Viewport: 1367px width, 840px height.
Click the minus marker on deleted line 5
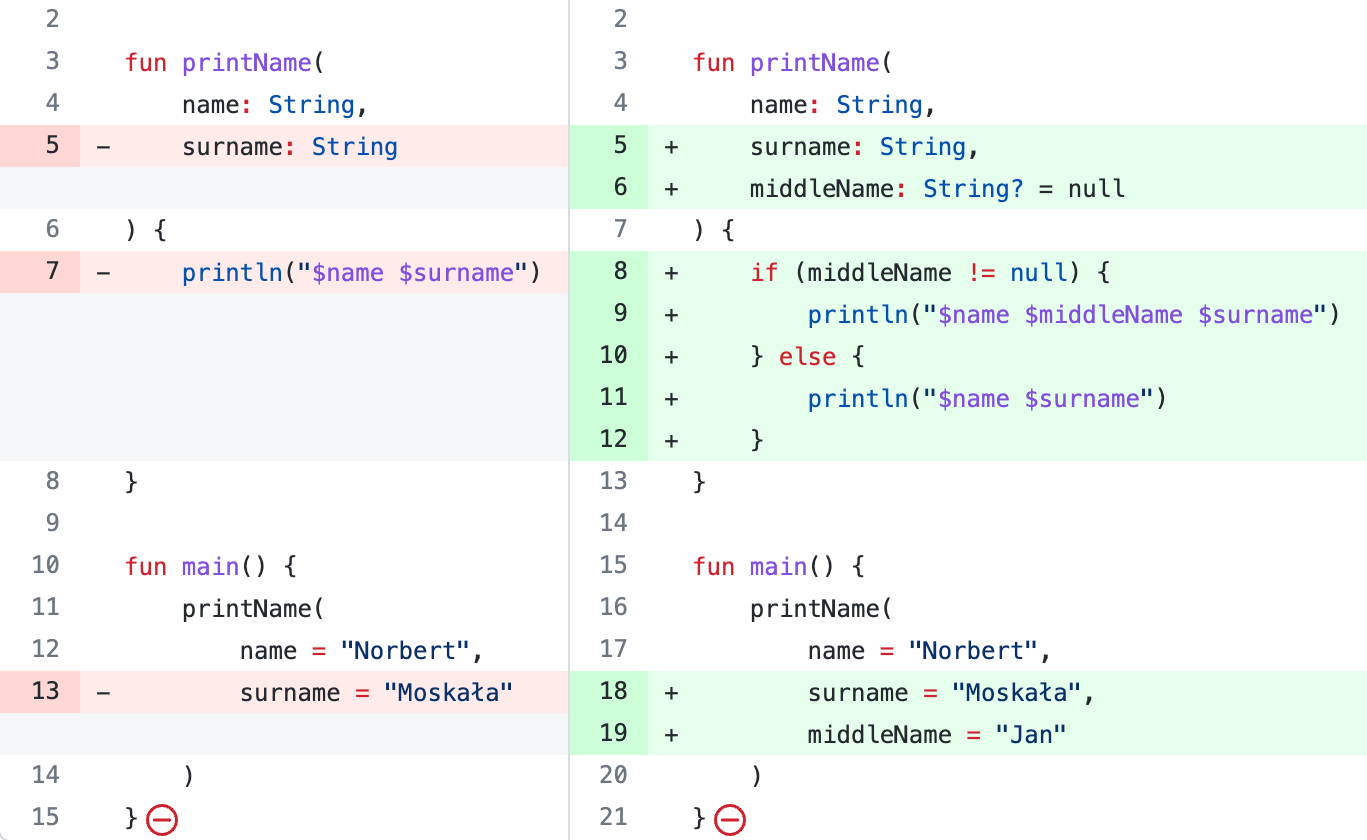104,148
